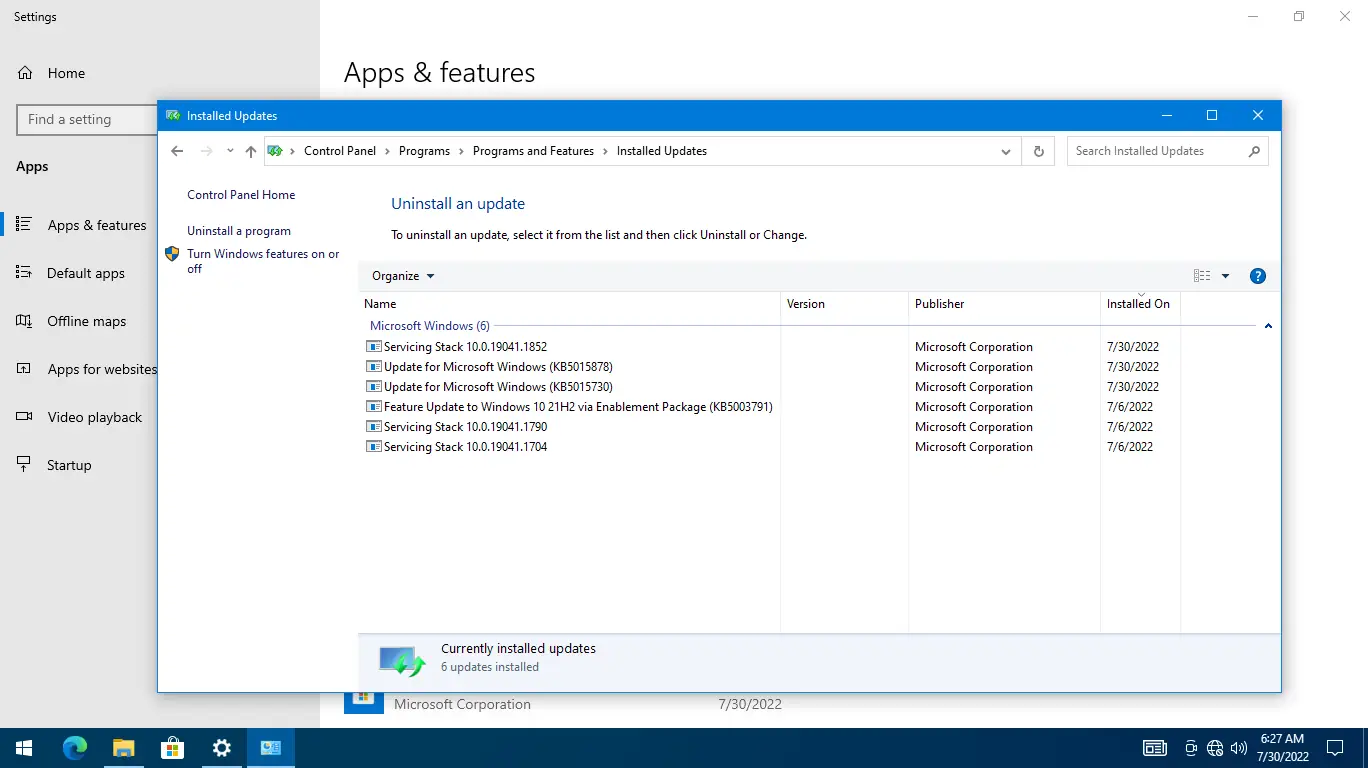Image resolution: width=1368 pixels, height=768 pixels.
Task: Launch Microsoft Edge from the taskbar
Action: 75,748
